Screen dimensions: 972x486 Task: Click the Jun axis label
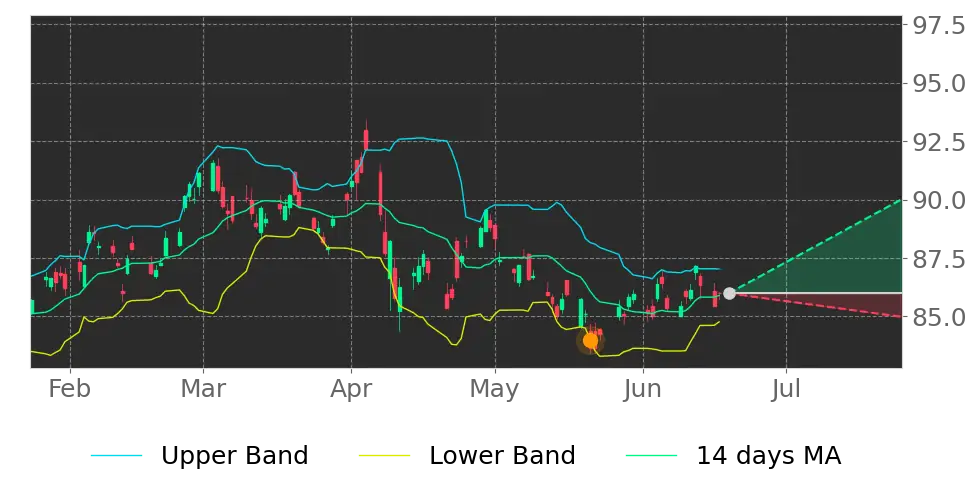coord(643,389)
